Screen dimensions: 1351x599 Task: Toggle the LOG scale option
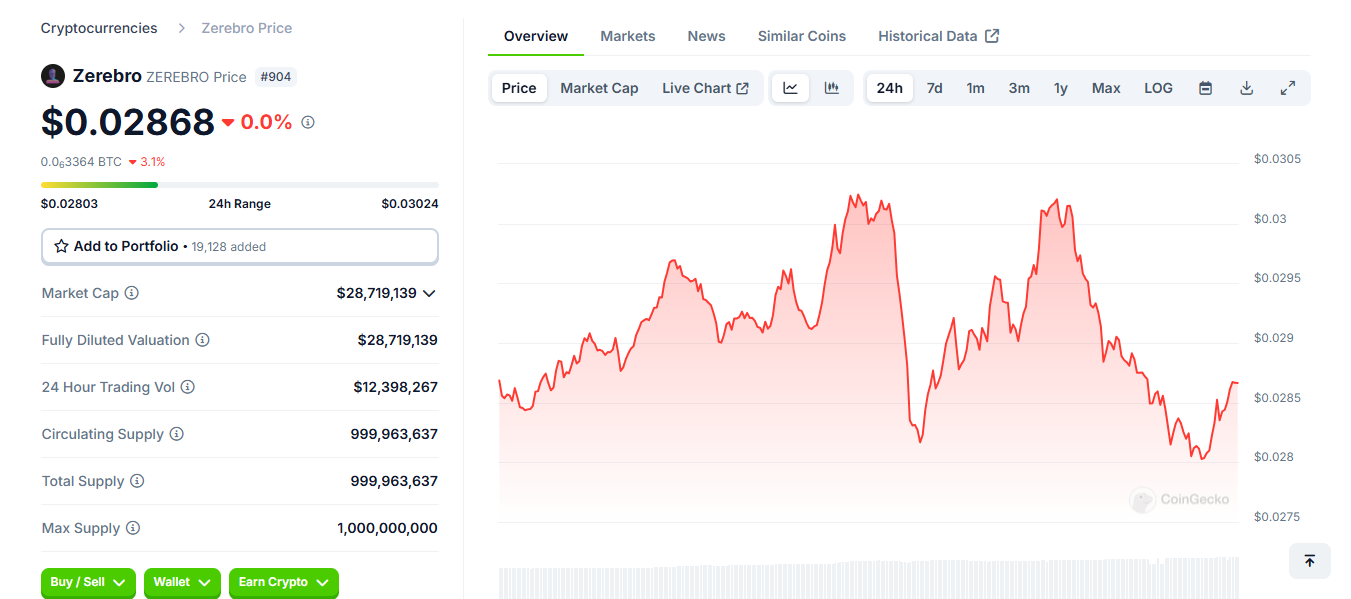(x=1158, y=88)
